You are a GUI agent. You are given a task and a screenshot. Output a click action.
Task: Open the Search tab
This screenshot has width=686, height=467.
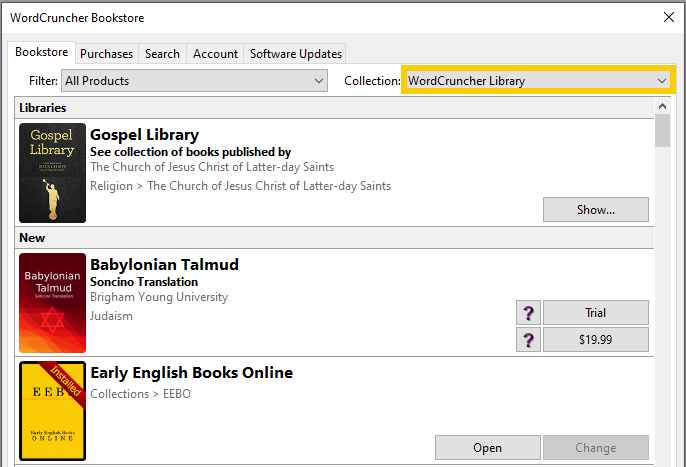pos(162,54)
